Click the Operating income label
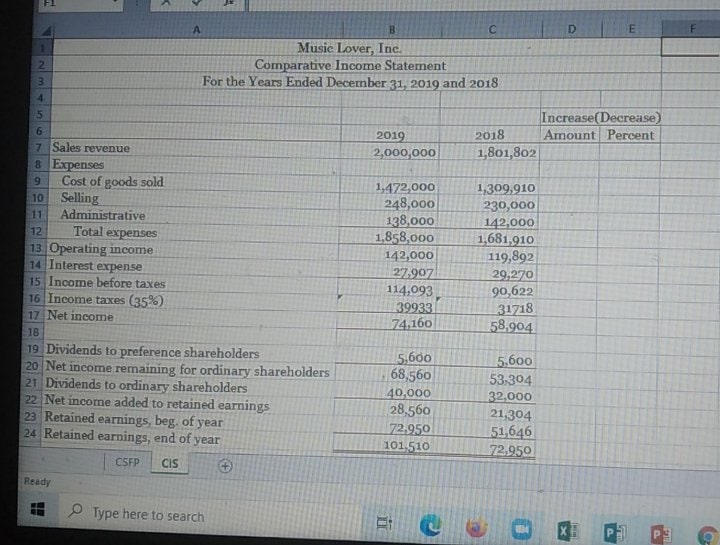This screenshot has height=545, width=720. click(101, 249)
